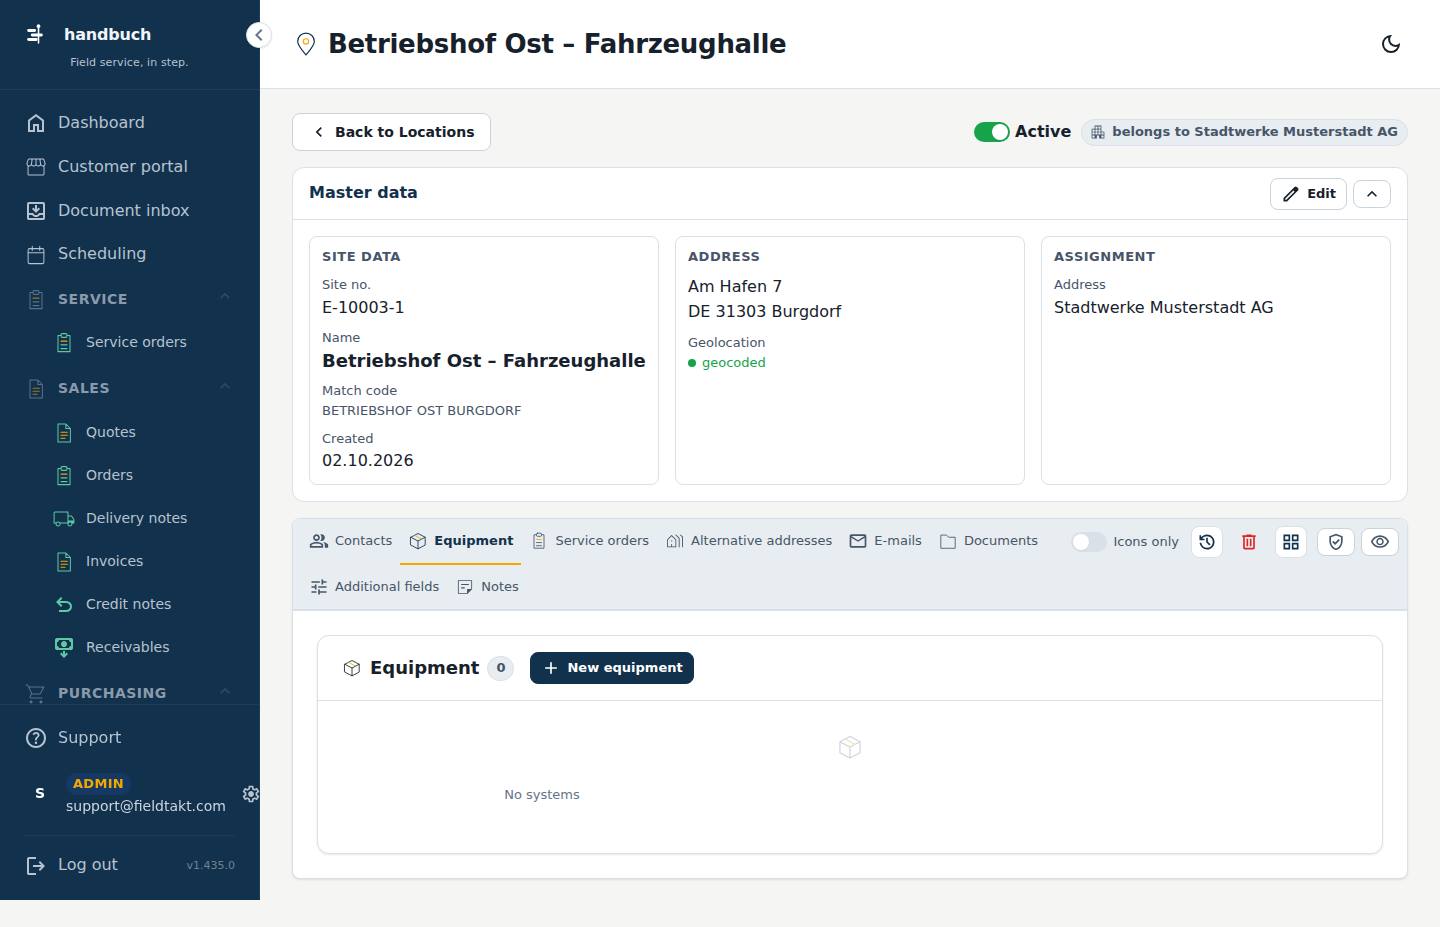Toggle the Active location switch
The width and height of the screenshot is (1440, 927).
point(992,132)
